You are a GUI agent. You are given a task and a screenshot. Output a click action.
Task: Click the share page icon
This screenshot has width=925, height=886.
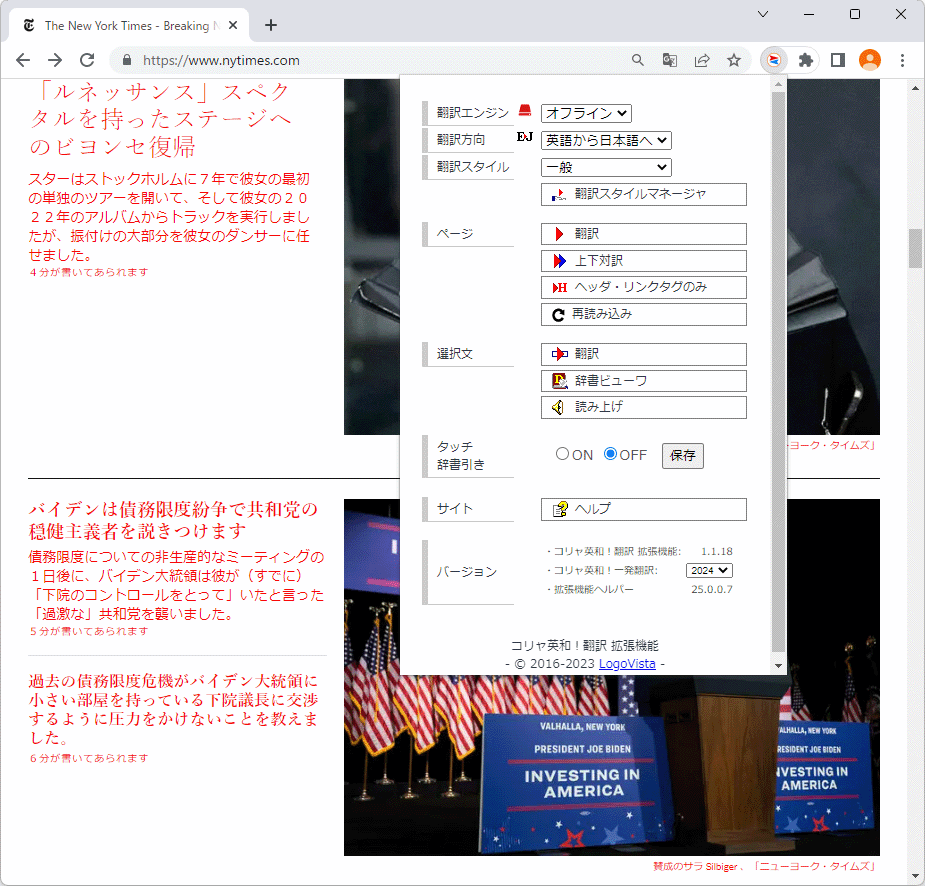[702, 60]
